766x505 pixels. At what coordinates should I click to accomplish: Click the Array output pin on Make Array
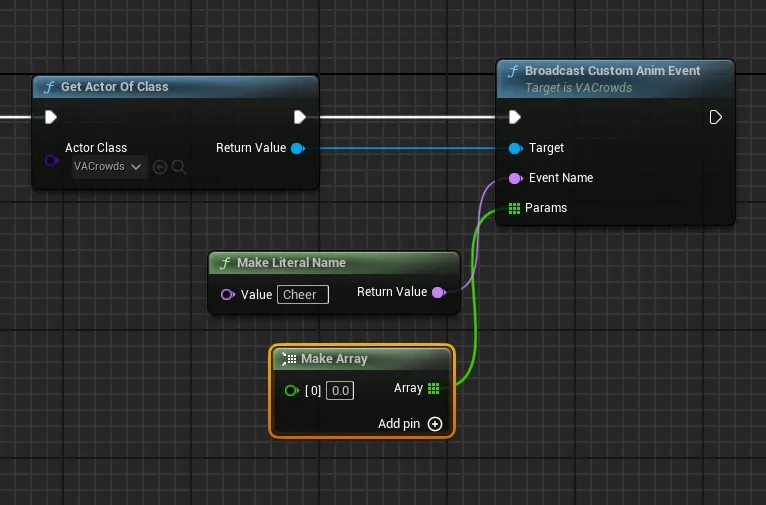point(433,388)
